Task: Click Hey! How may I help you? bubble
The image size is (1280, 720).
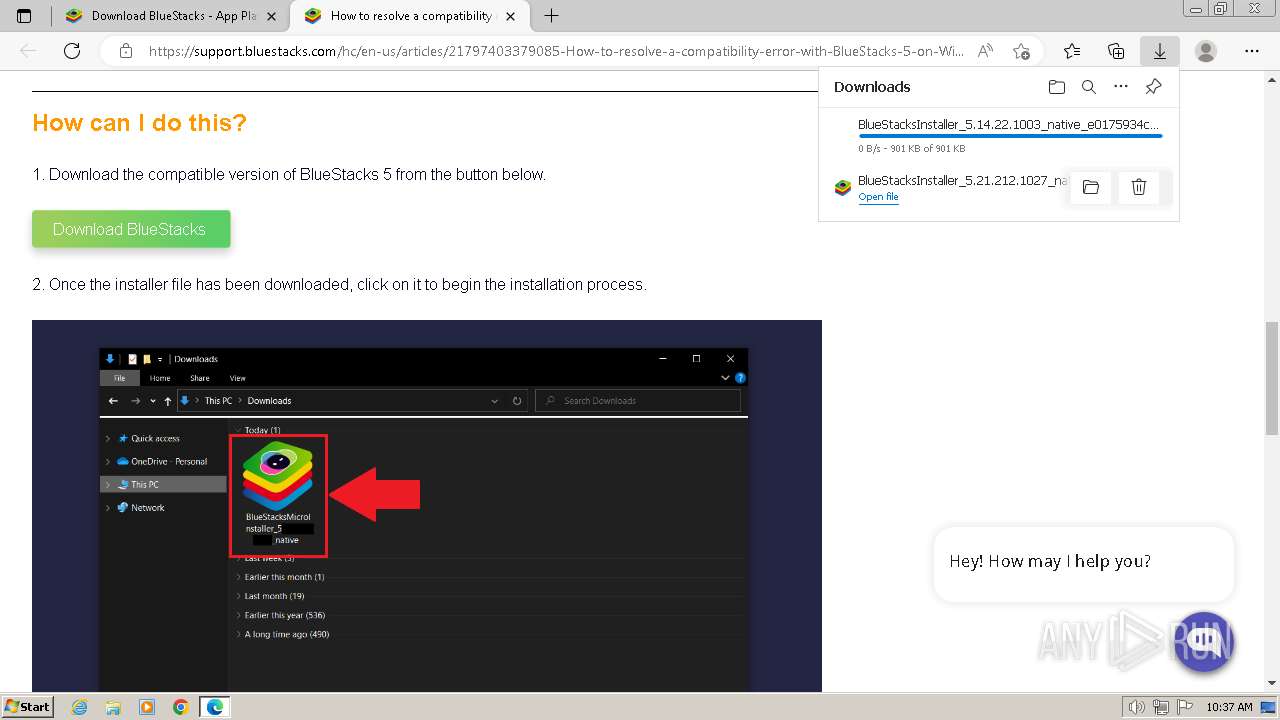Action: tap(1083, 562)
